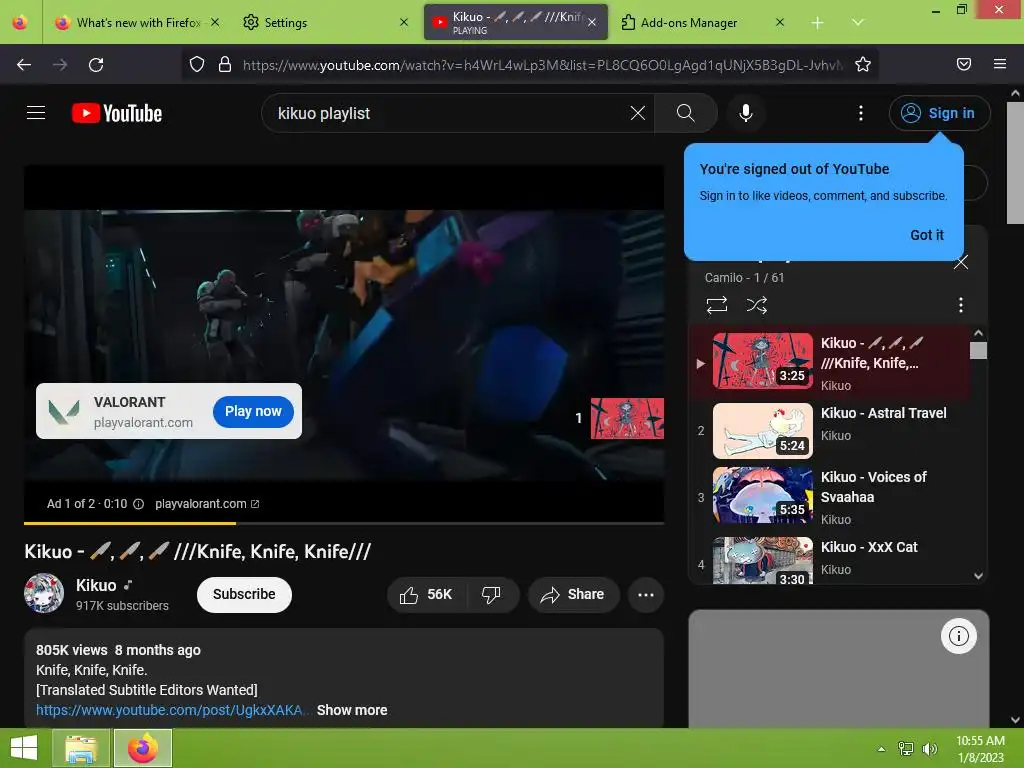Click the forward navigation arrow
This screenshot has height=768, width=1024.
[x=60, y=65]
